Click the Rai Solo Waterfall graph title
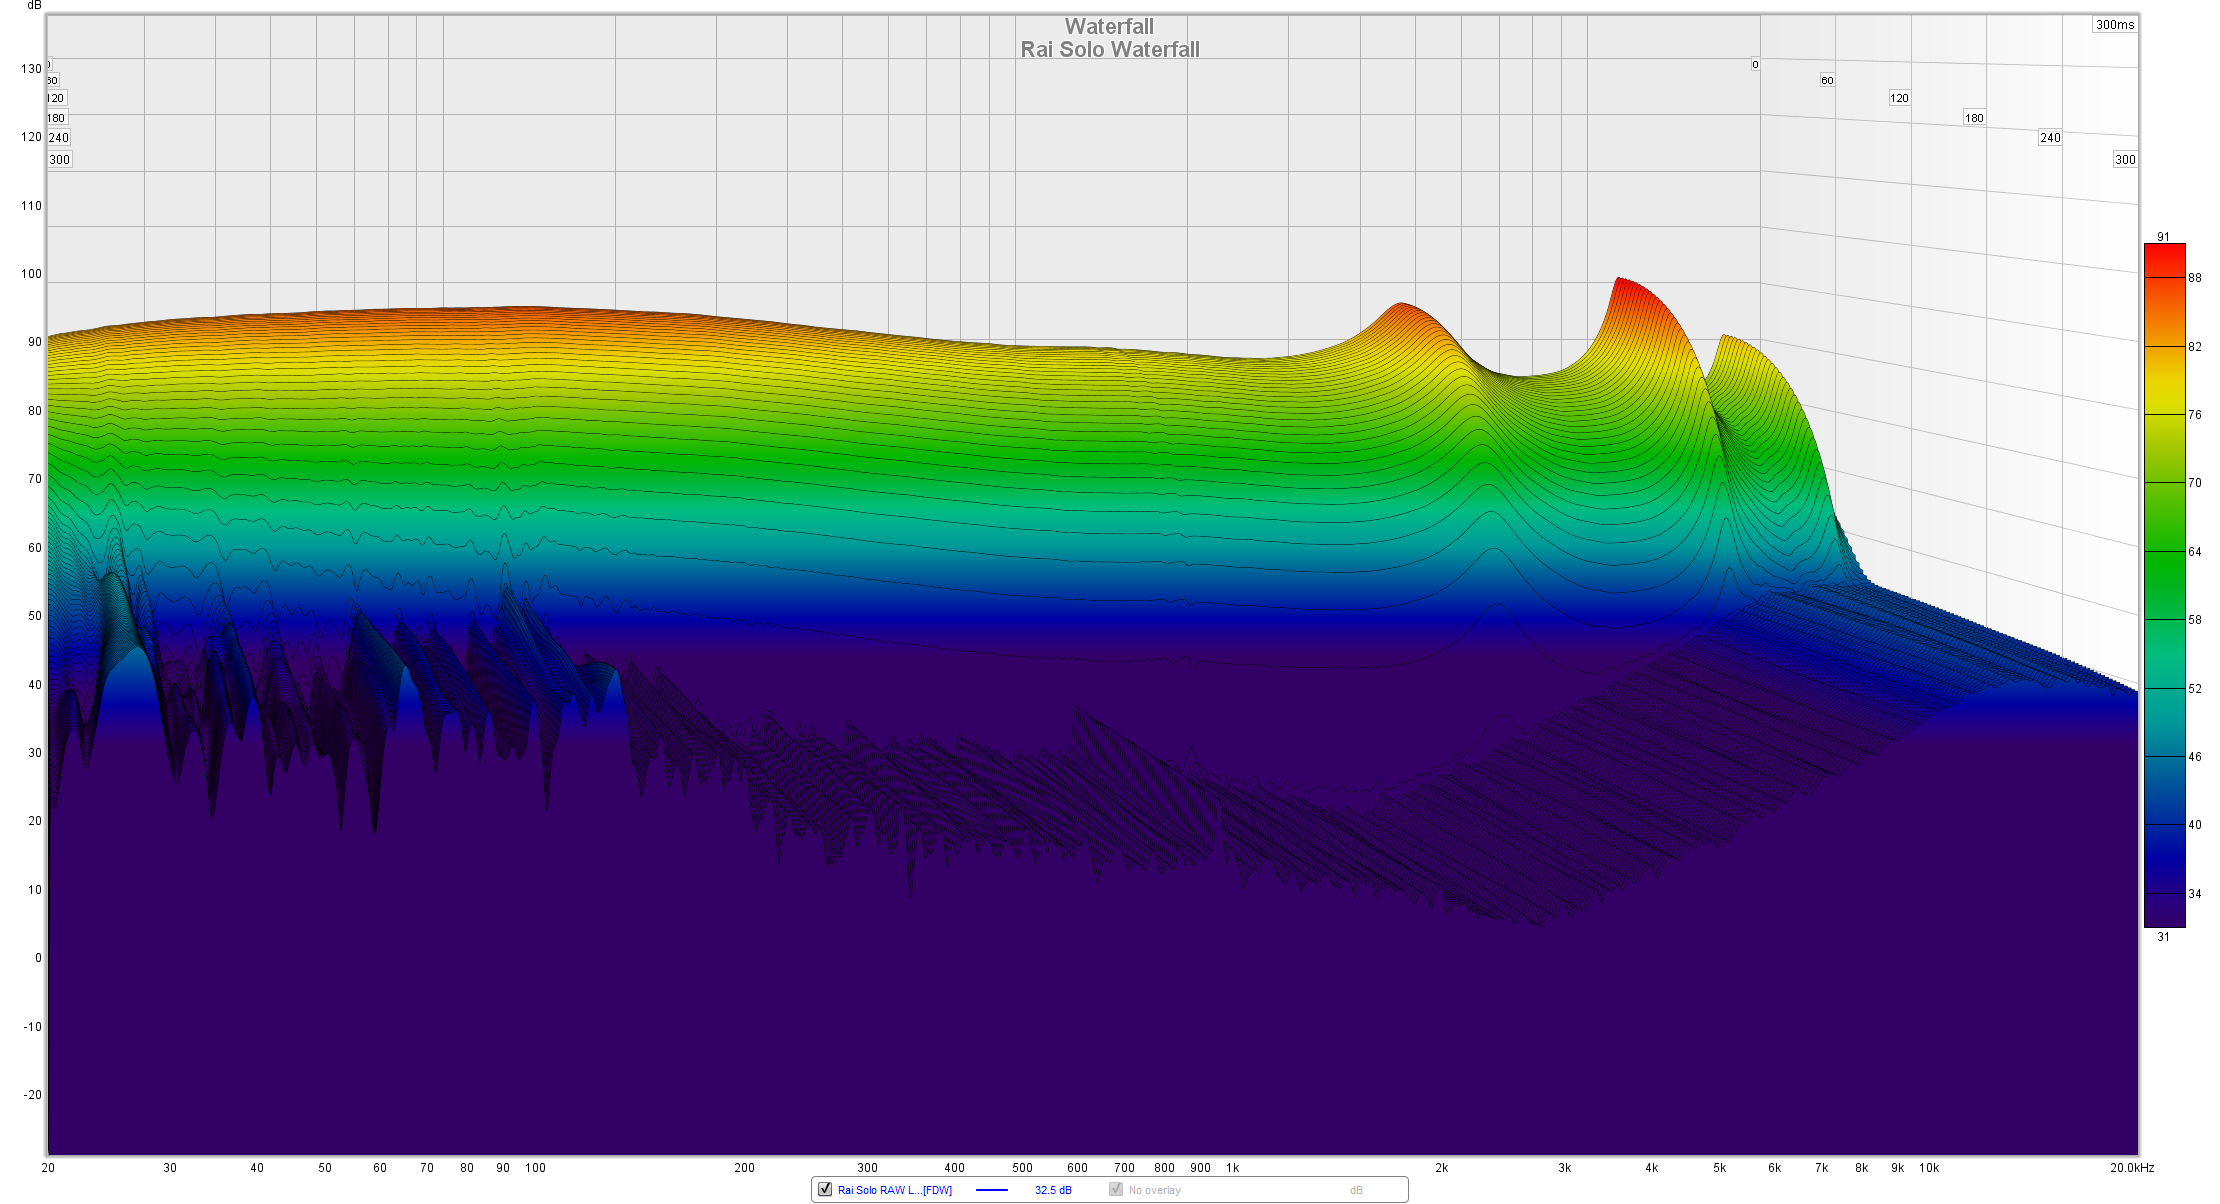This screenshot has height=1204, width=2220. pos(1109,49)
